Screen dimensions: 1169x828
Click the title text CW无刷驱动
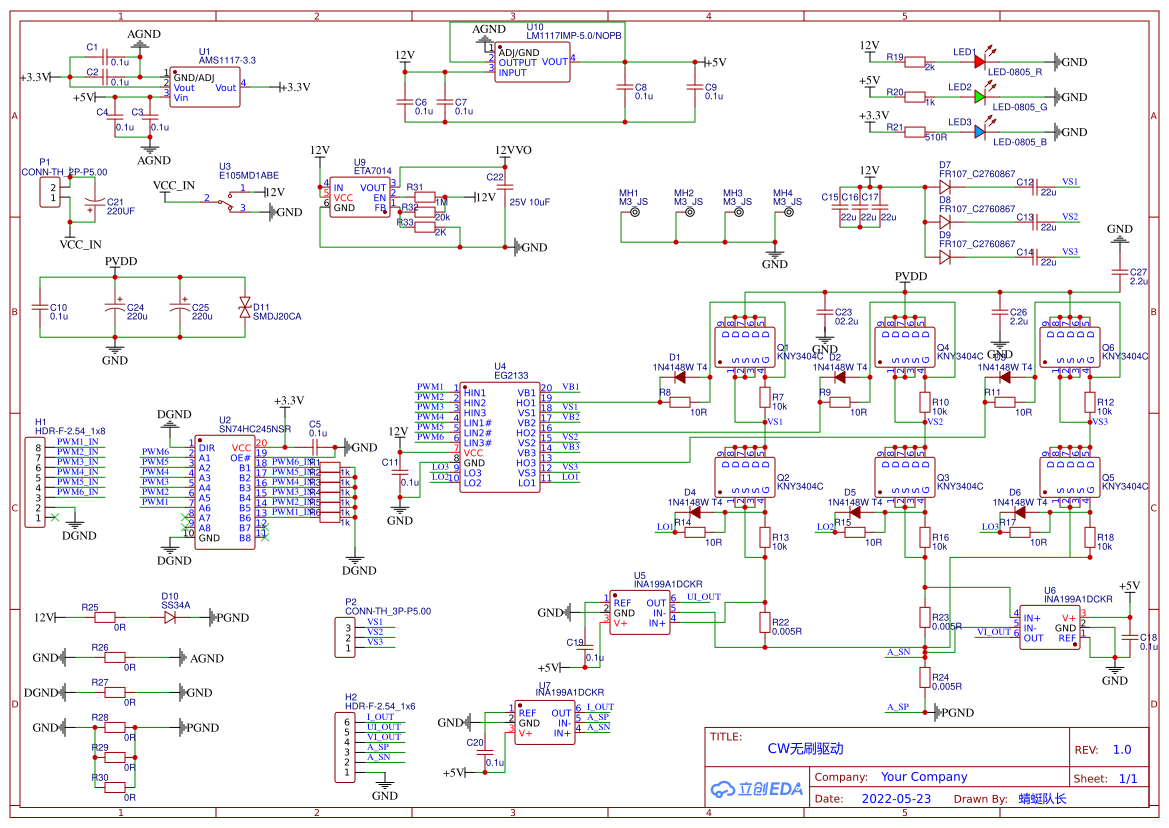805,748
